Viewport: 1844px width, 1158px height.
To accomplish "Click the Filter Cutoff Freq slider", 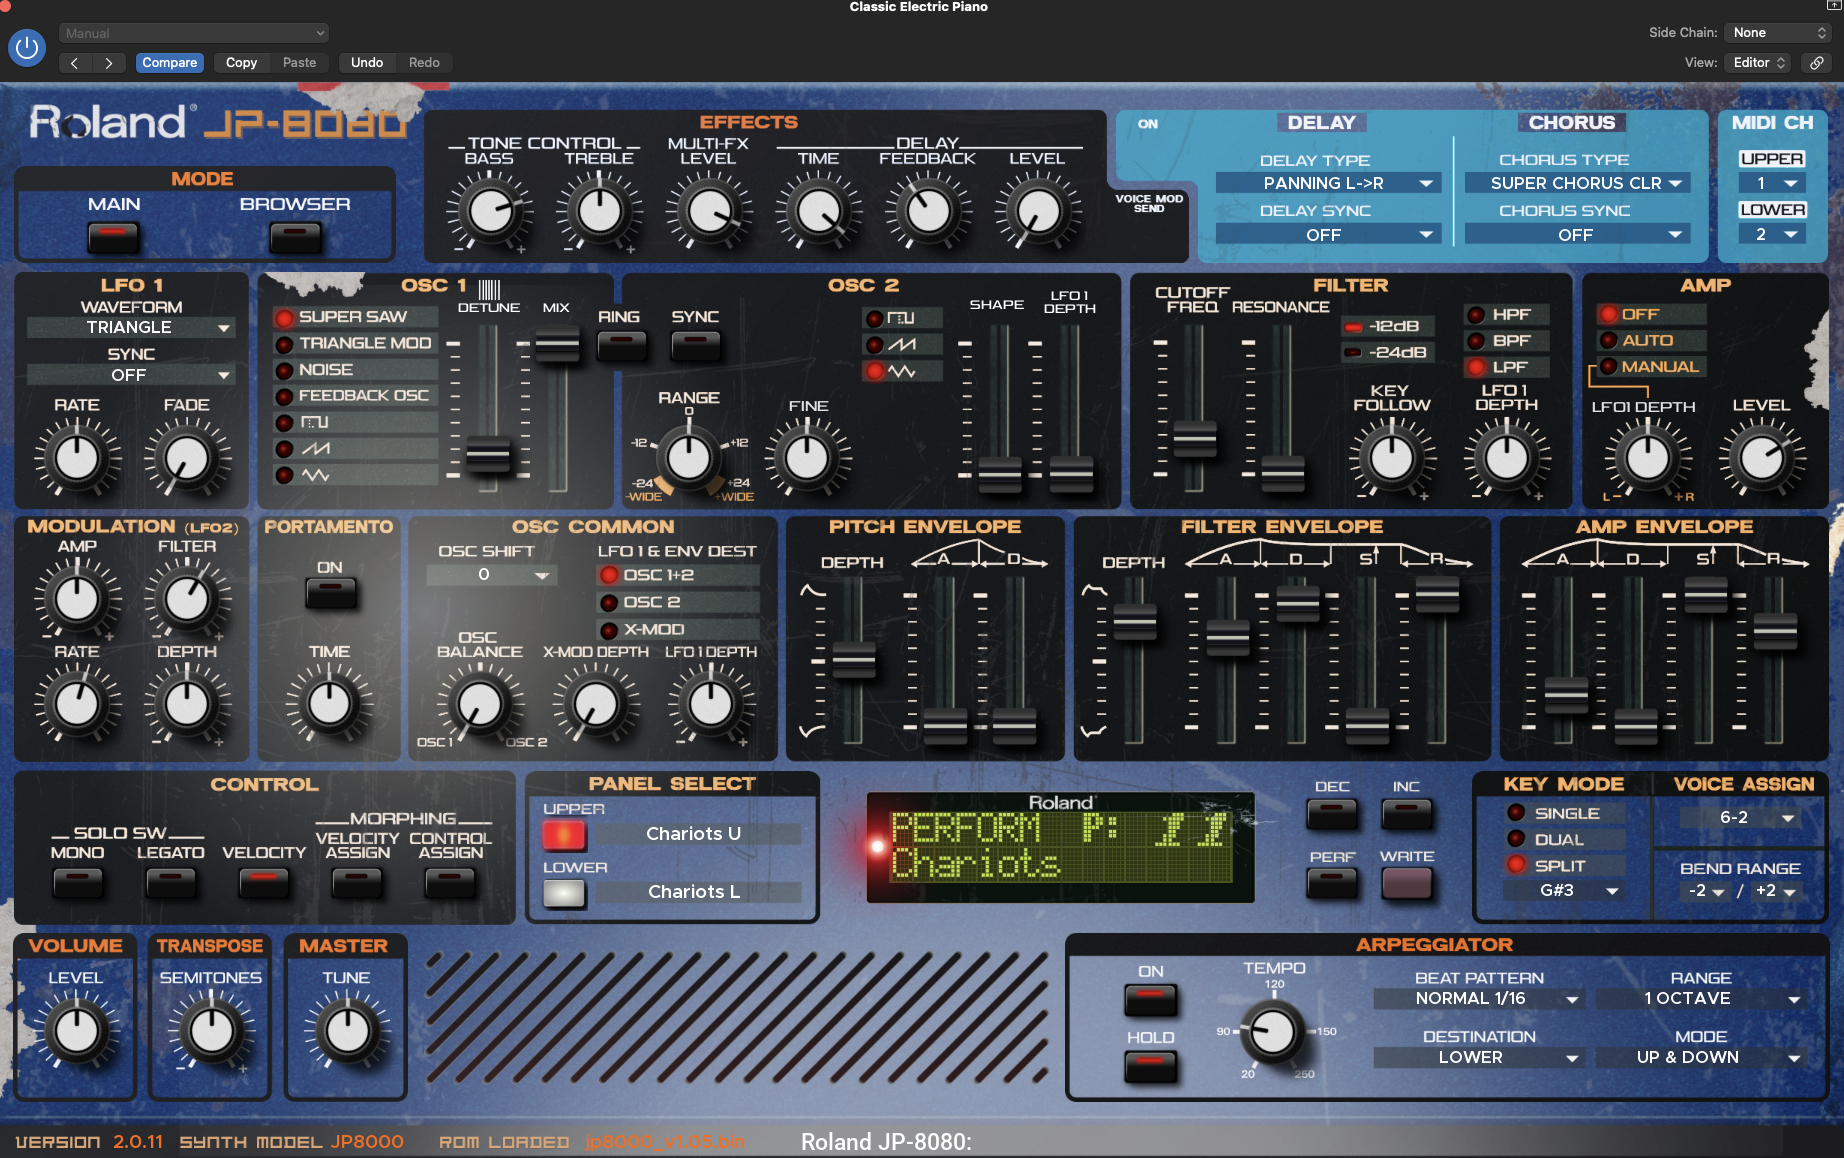I will pyautogui.click(x=1194, y=438).
